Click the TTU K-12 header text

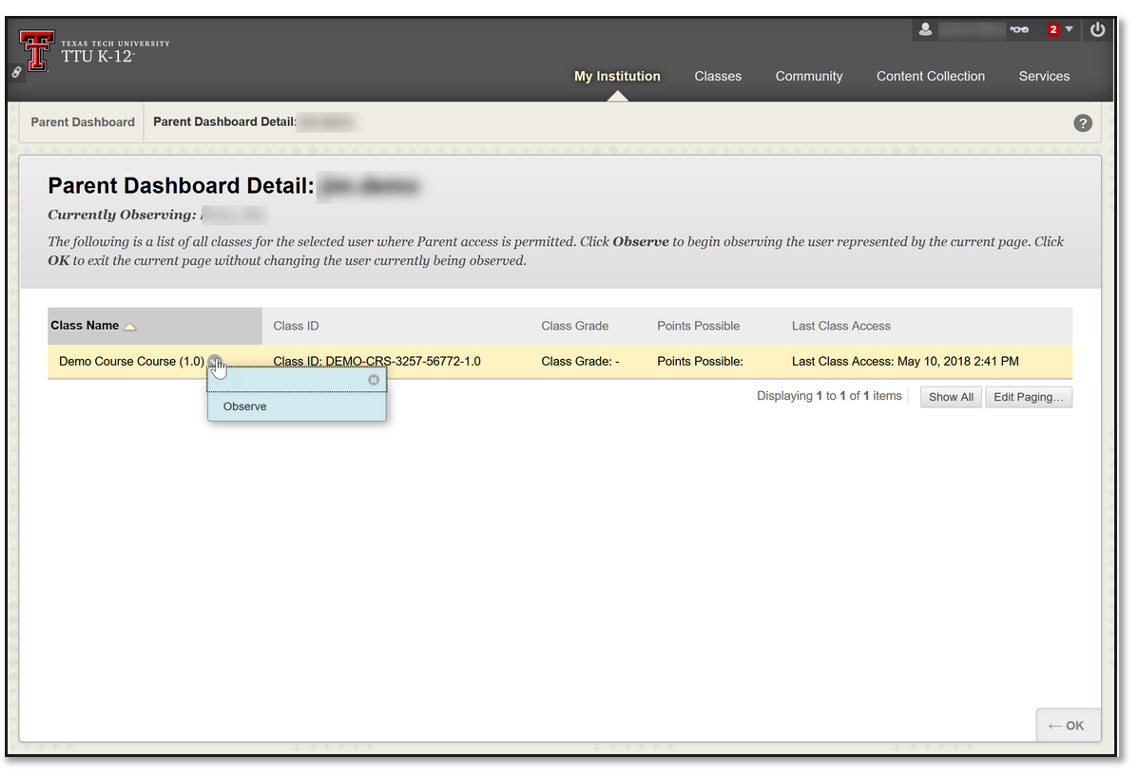pyautogui.click(x=98, y=56)
